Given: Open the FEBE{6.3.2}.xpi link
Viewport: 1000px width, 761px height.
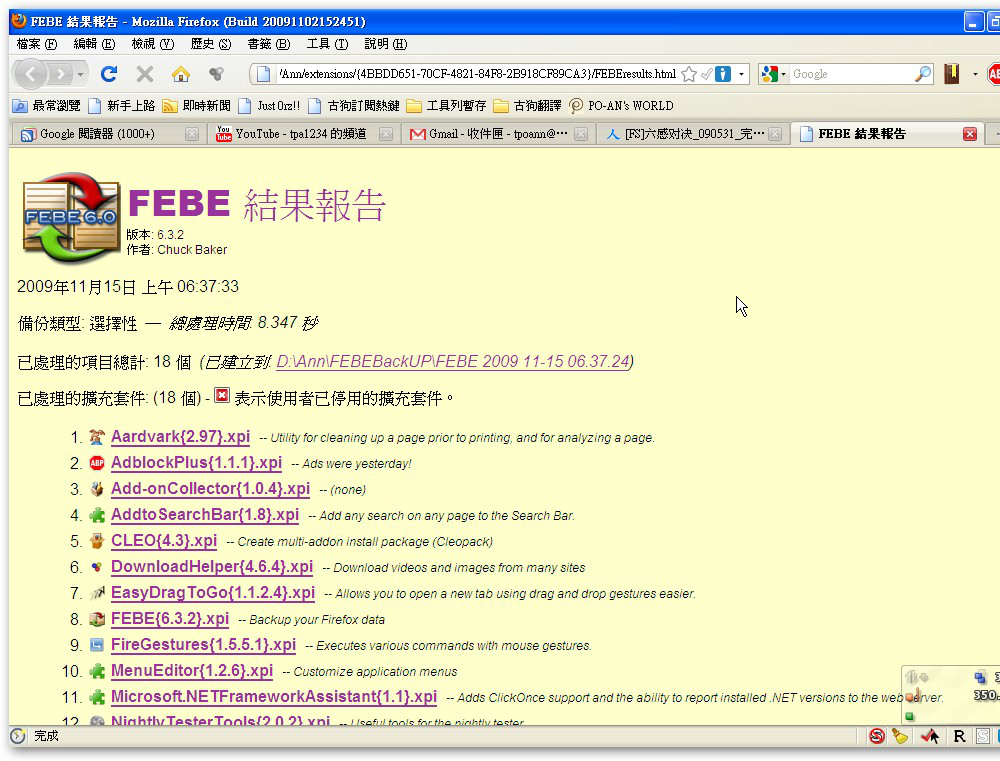Looking at the screenshot, I should [x=170, y=619].
